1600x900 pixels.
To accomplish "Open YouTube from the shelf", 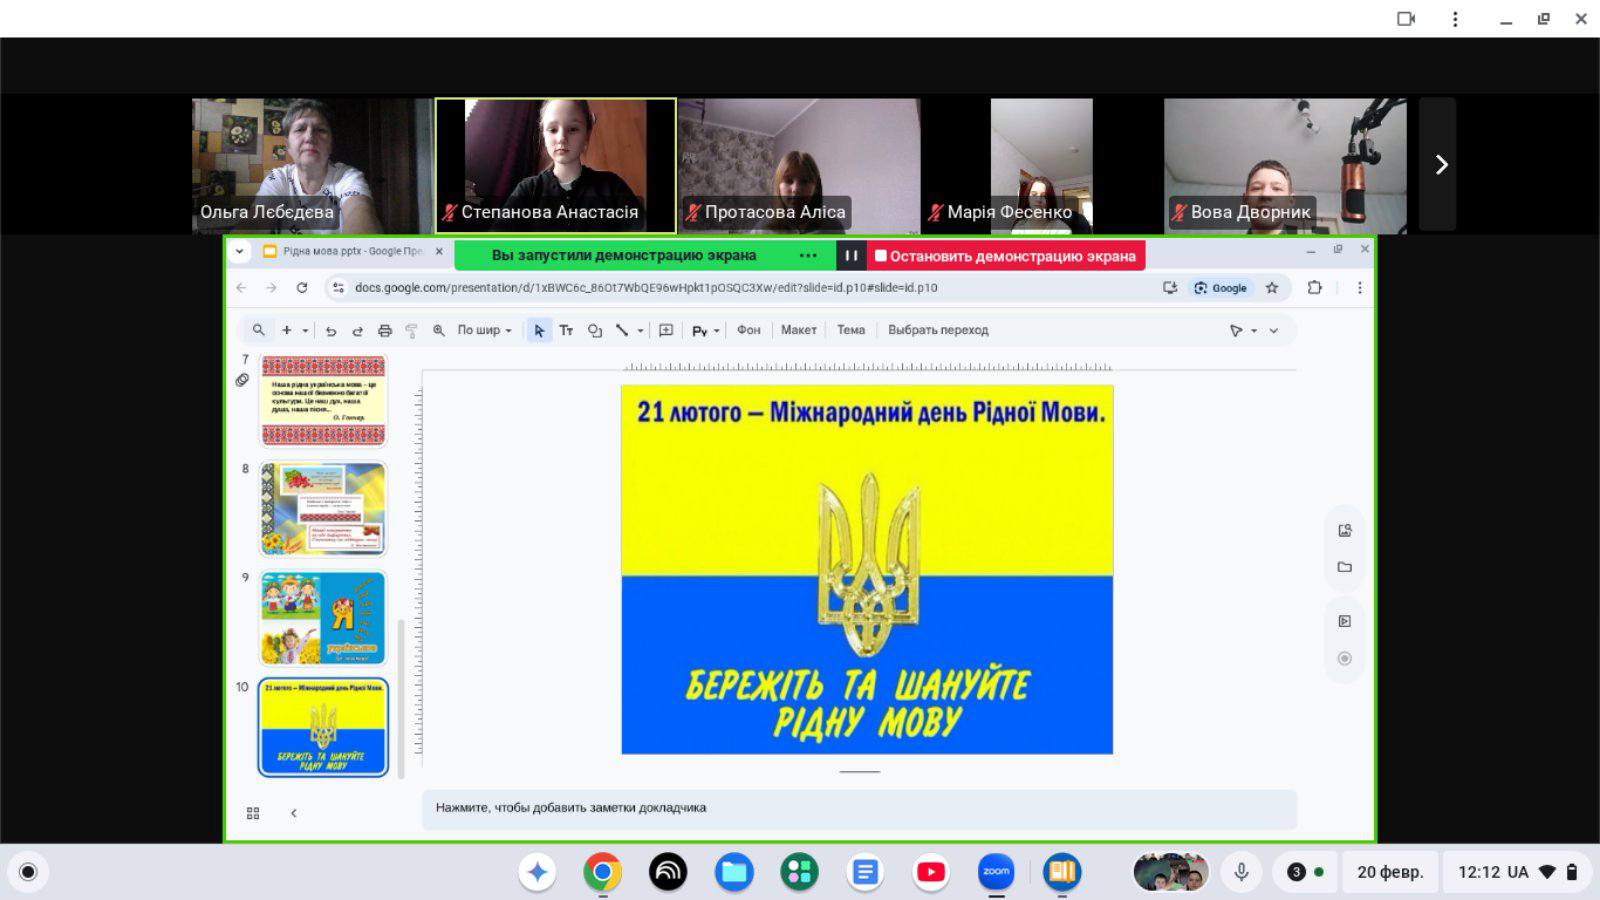I will click(x=931, y=872).
